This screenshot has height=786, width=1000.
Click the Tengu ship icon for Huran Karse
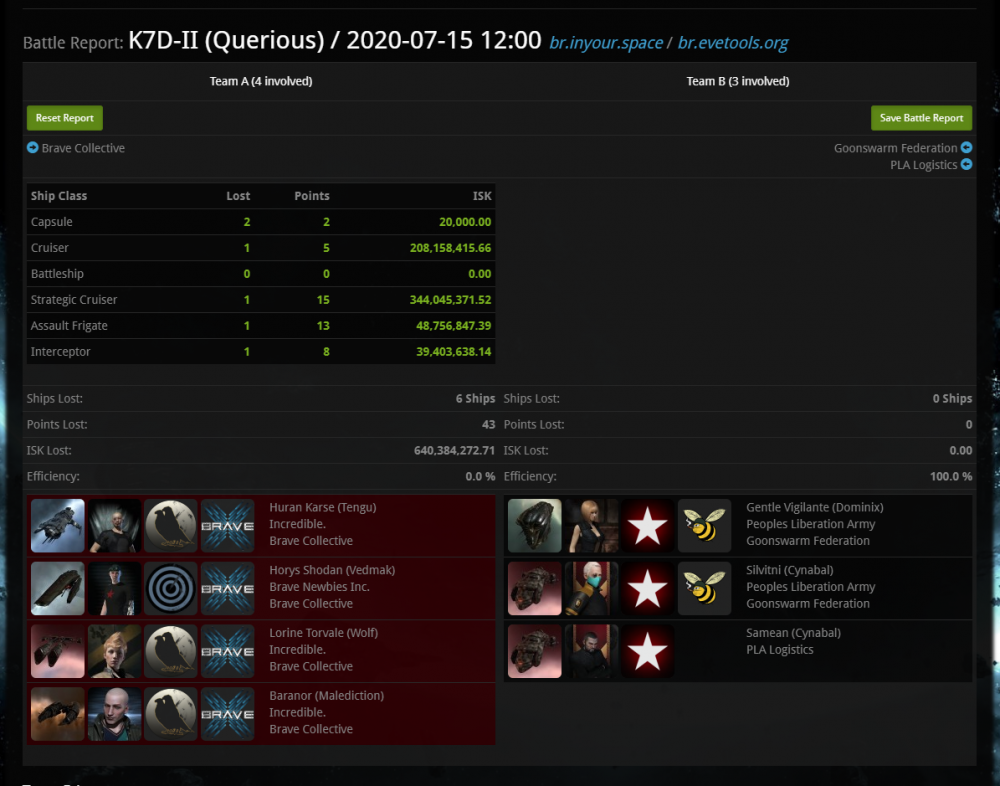tap(57, 525)
